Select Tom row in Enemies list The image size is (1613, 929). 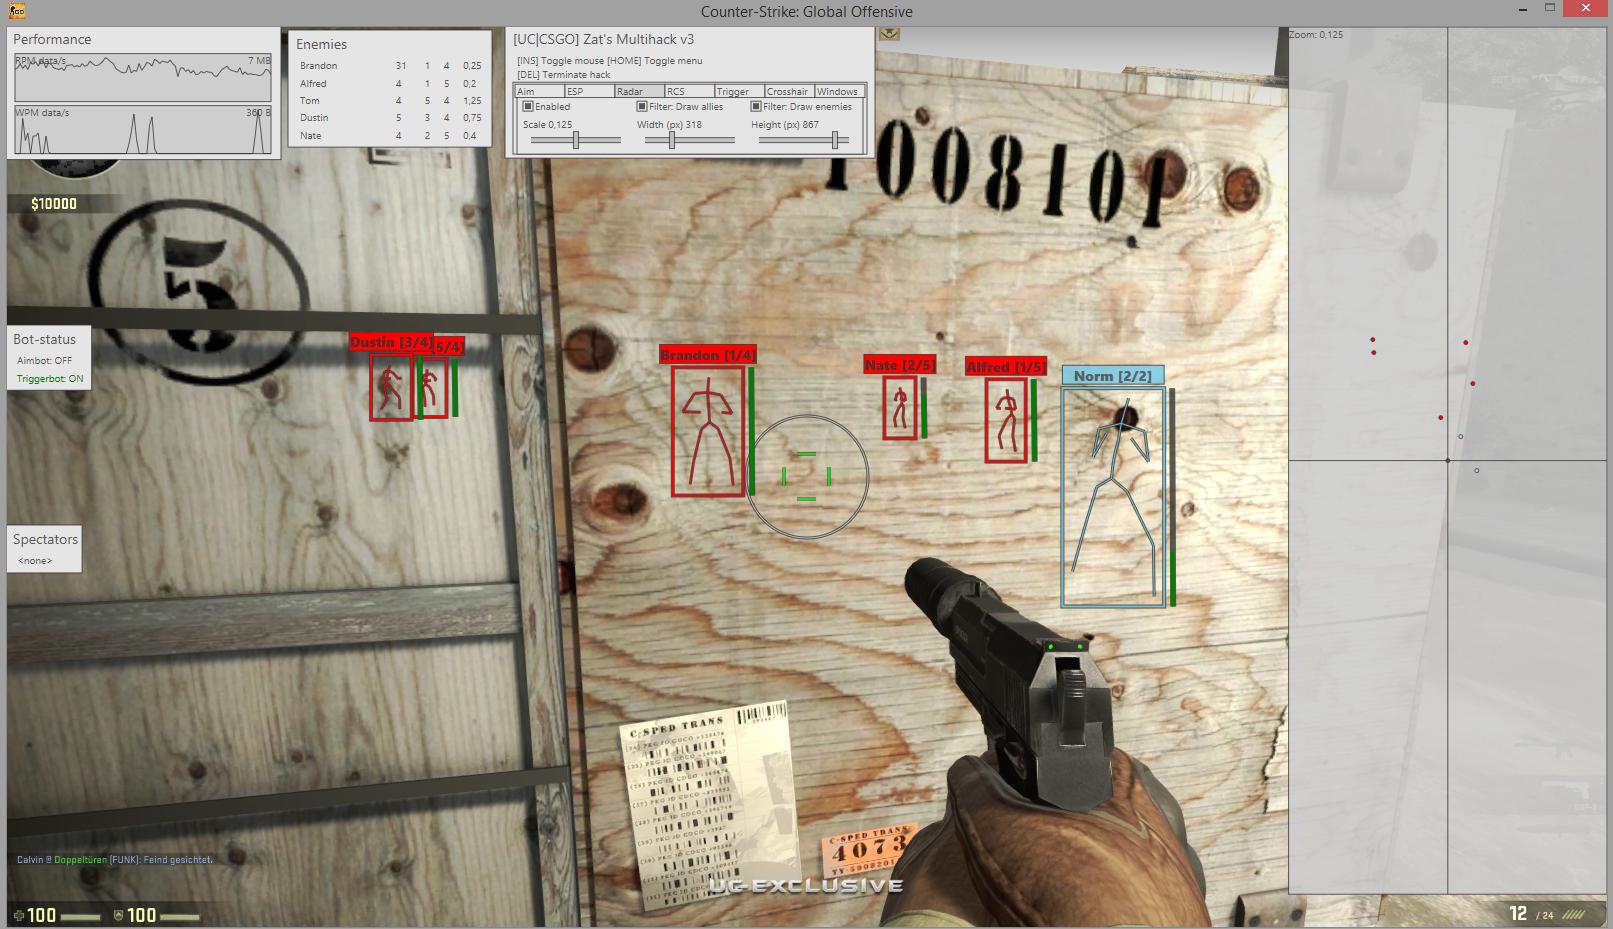click(390, 101)
